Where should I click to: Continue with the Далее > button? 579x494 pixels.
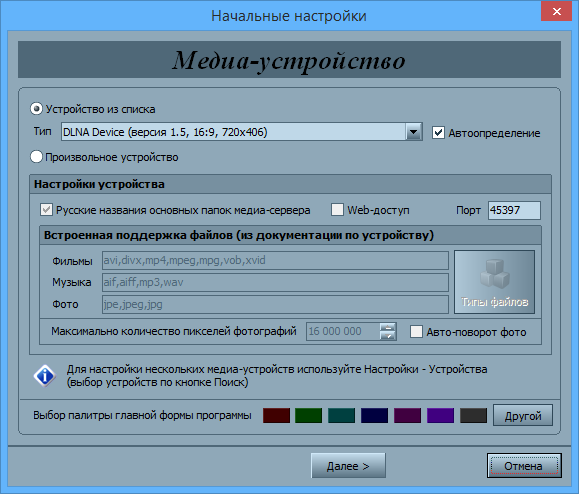348,466
